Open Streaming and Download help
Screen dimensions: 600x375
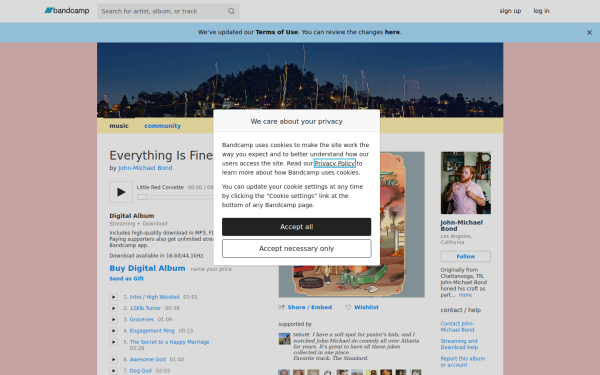459,344
